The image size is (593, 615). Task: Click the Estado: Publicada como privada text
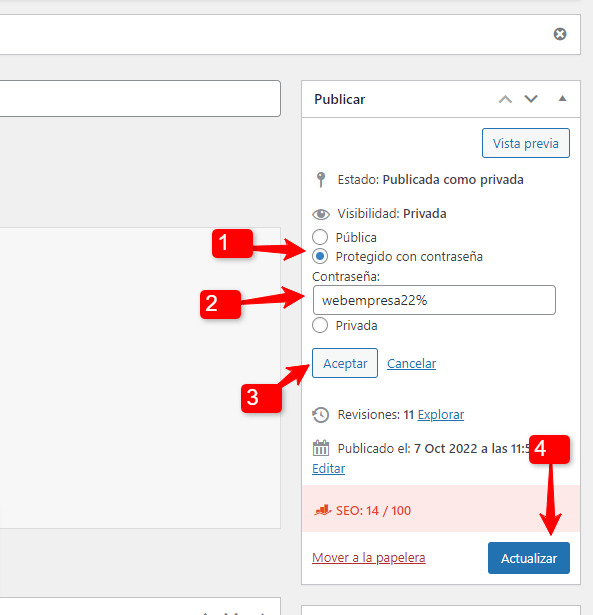(431, 180)
